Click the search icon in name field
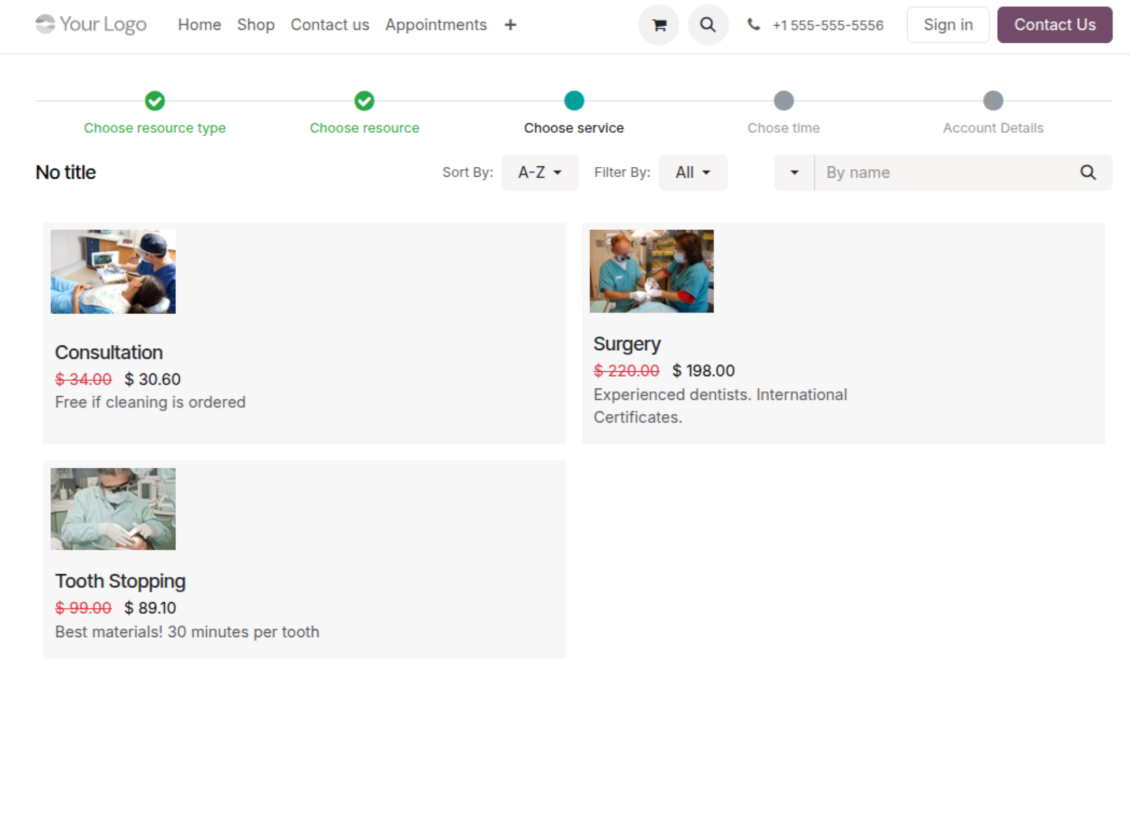Screen dimensions: 1130x829 pos(1088,172)
